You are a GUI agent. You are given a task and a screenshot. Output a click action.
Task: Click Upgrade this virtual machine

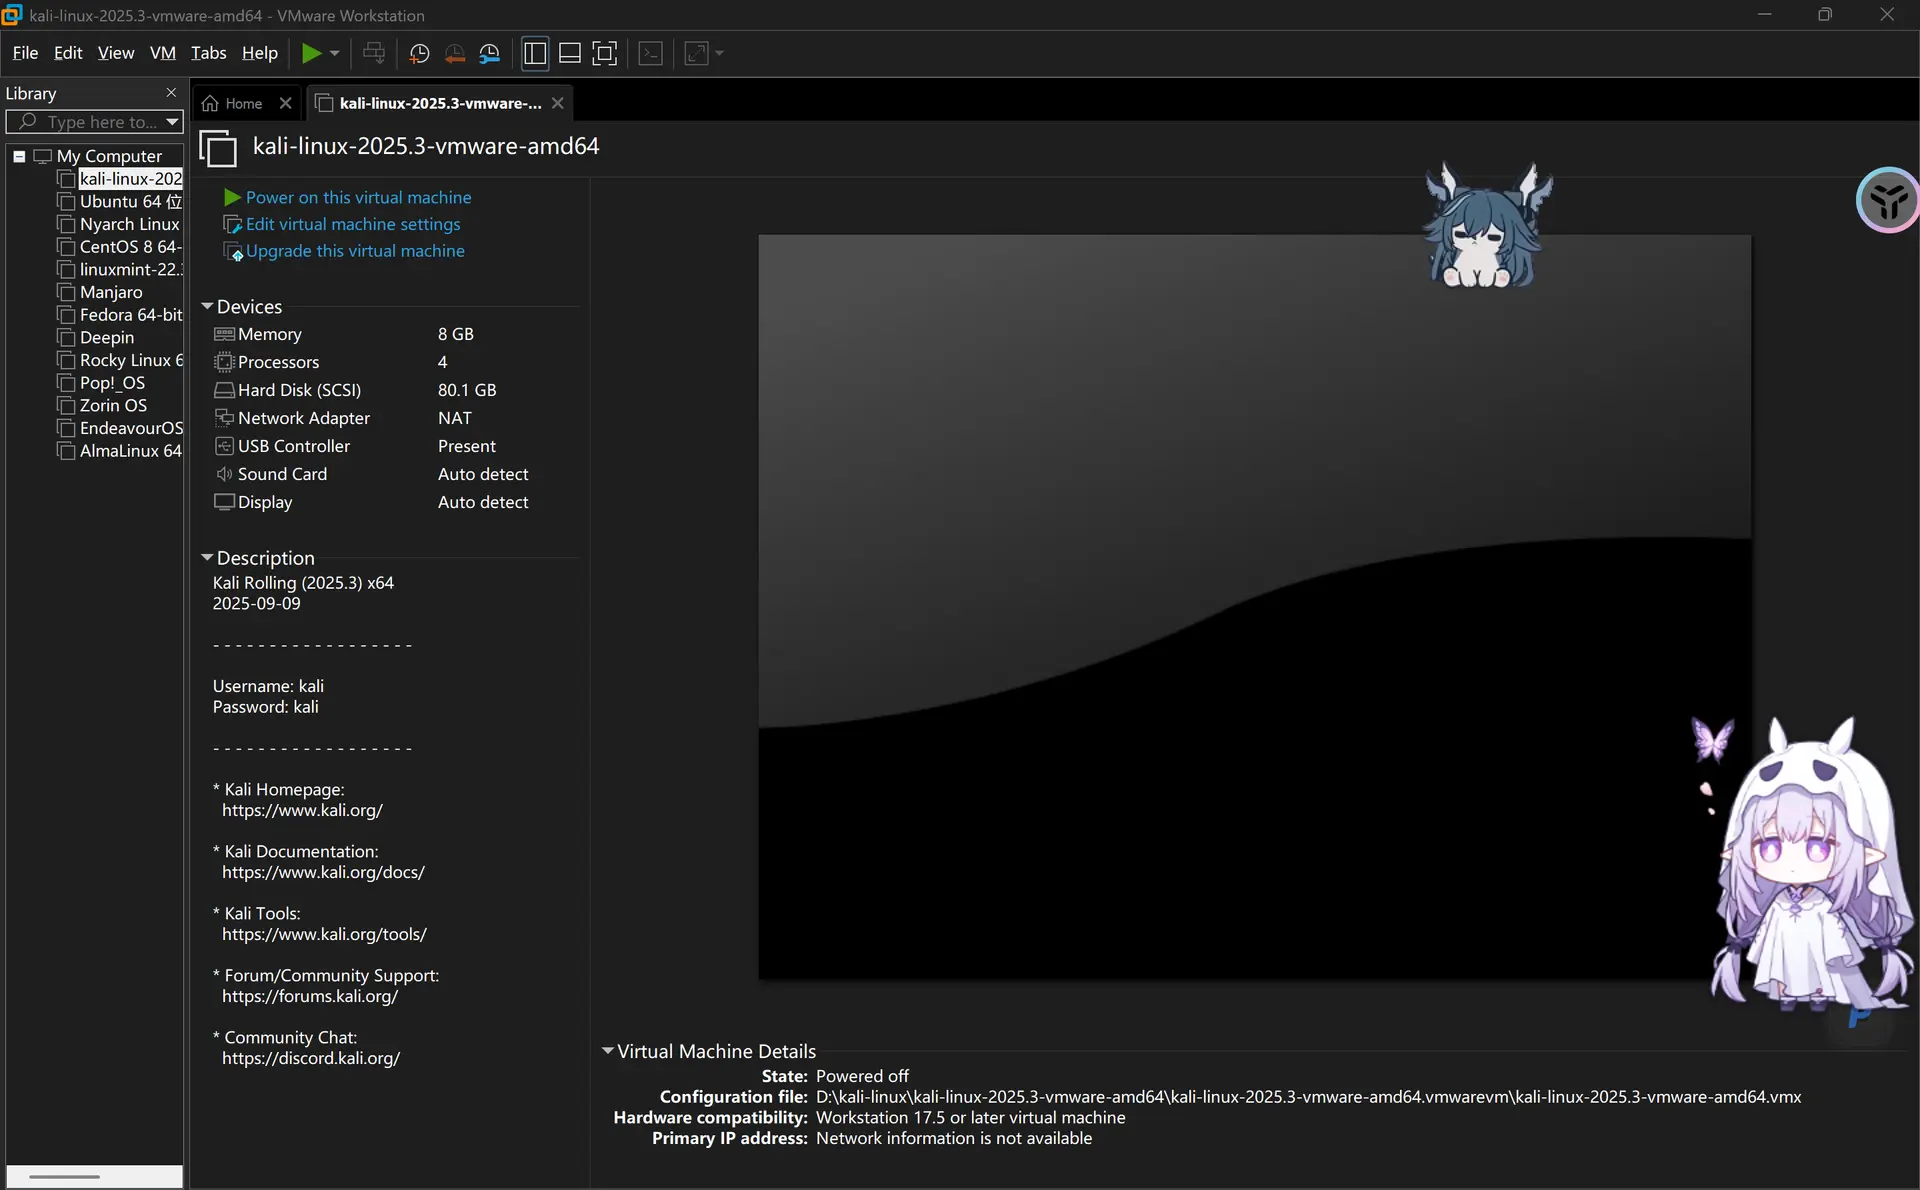(355, 251)
